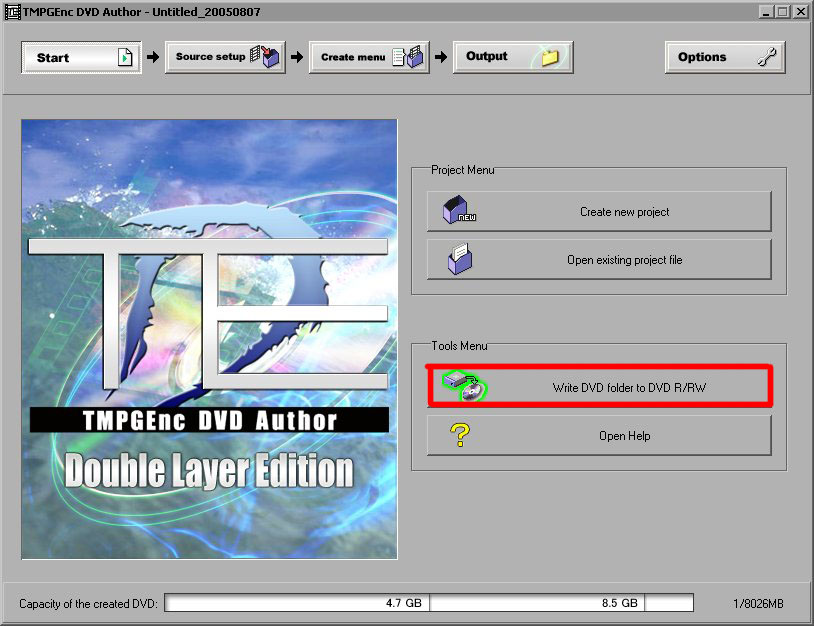Click Open existing project file button
The image size is (814, 626).
point(599,260)
